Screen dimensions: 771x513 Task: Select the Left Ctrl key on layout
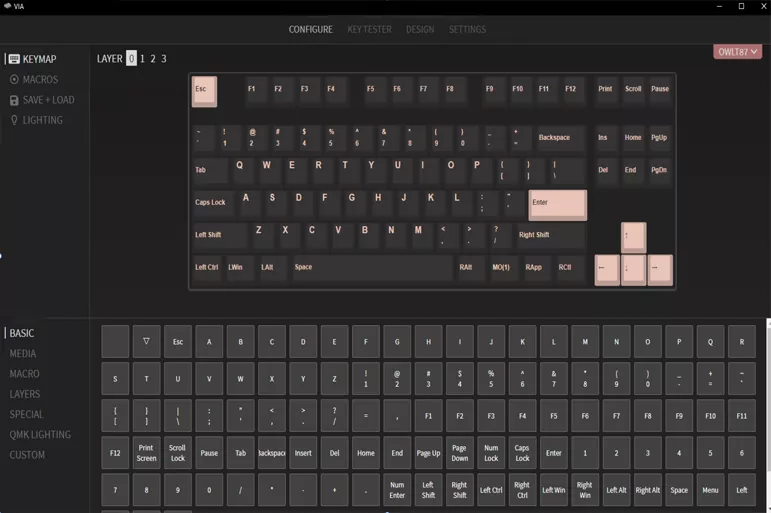pos(207,269)
